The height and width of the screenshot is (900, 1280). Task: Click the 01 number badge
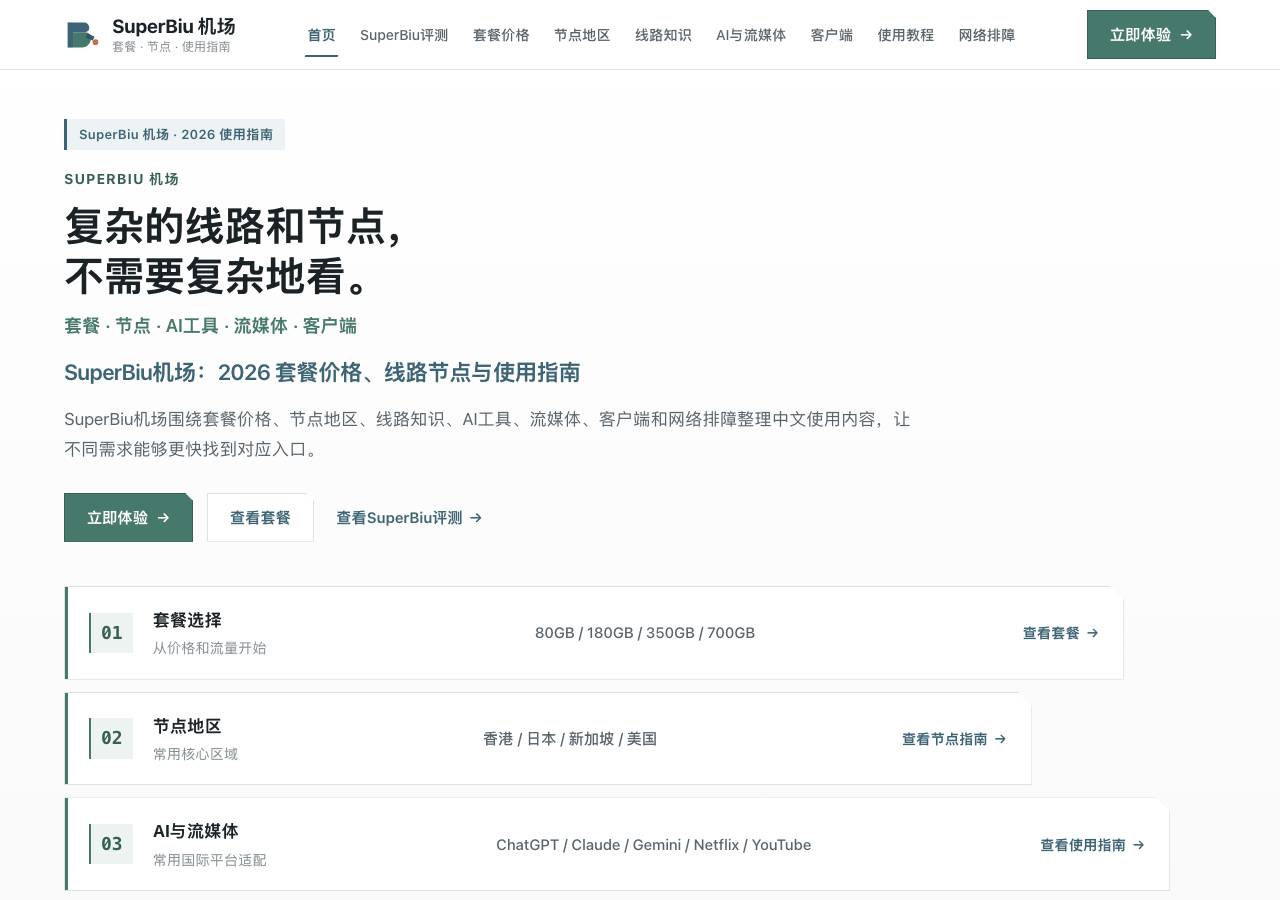(x=111, y=633)
